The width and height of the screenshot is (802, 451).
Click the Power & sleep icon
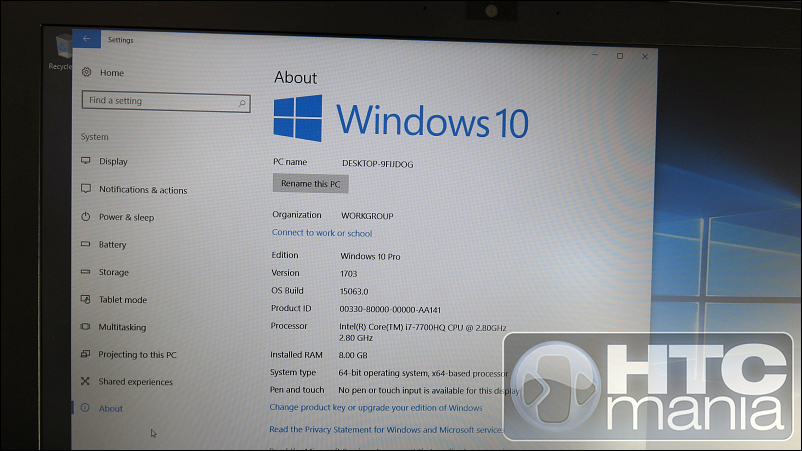click(x=85, y=216)
